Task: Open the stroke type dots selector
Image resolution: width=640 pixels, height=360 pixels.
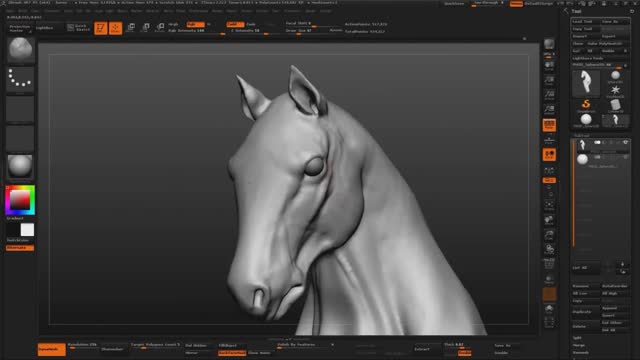Action: click(x=20, y=79)
